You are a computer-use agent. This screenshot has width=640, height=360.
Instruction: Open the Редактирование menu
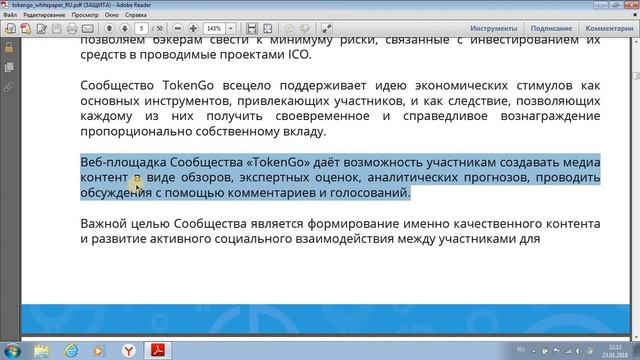(44, 15)
